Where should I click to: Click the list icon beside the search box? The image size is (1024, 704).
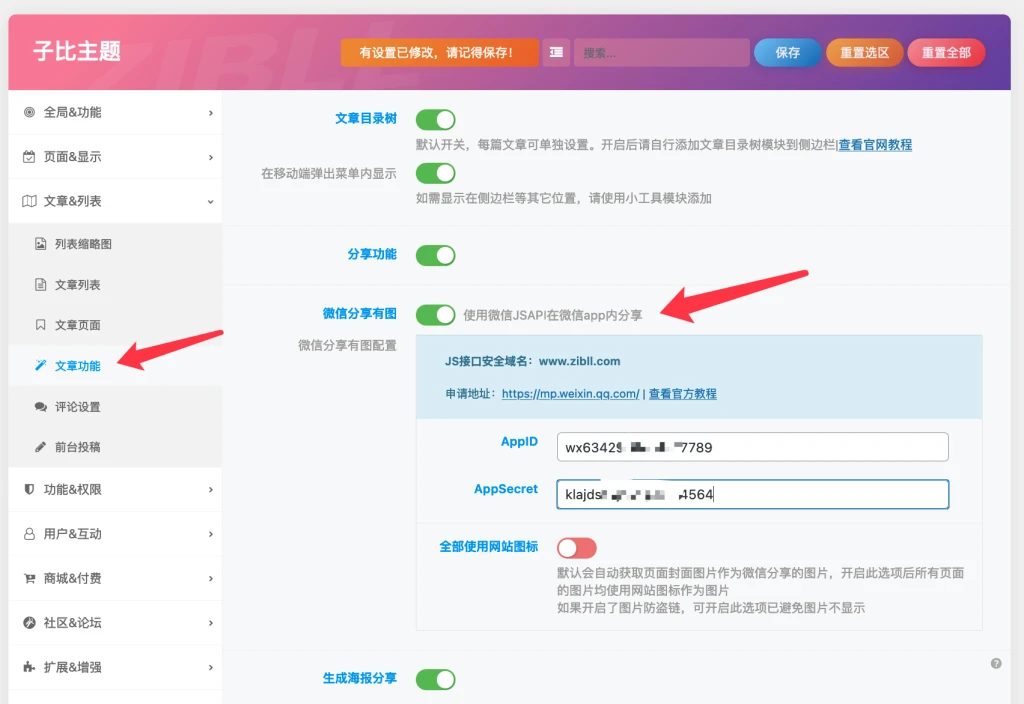point(556,52)
